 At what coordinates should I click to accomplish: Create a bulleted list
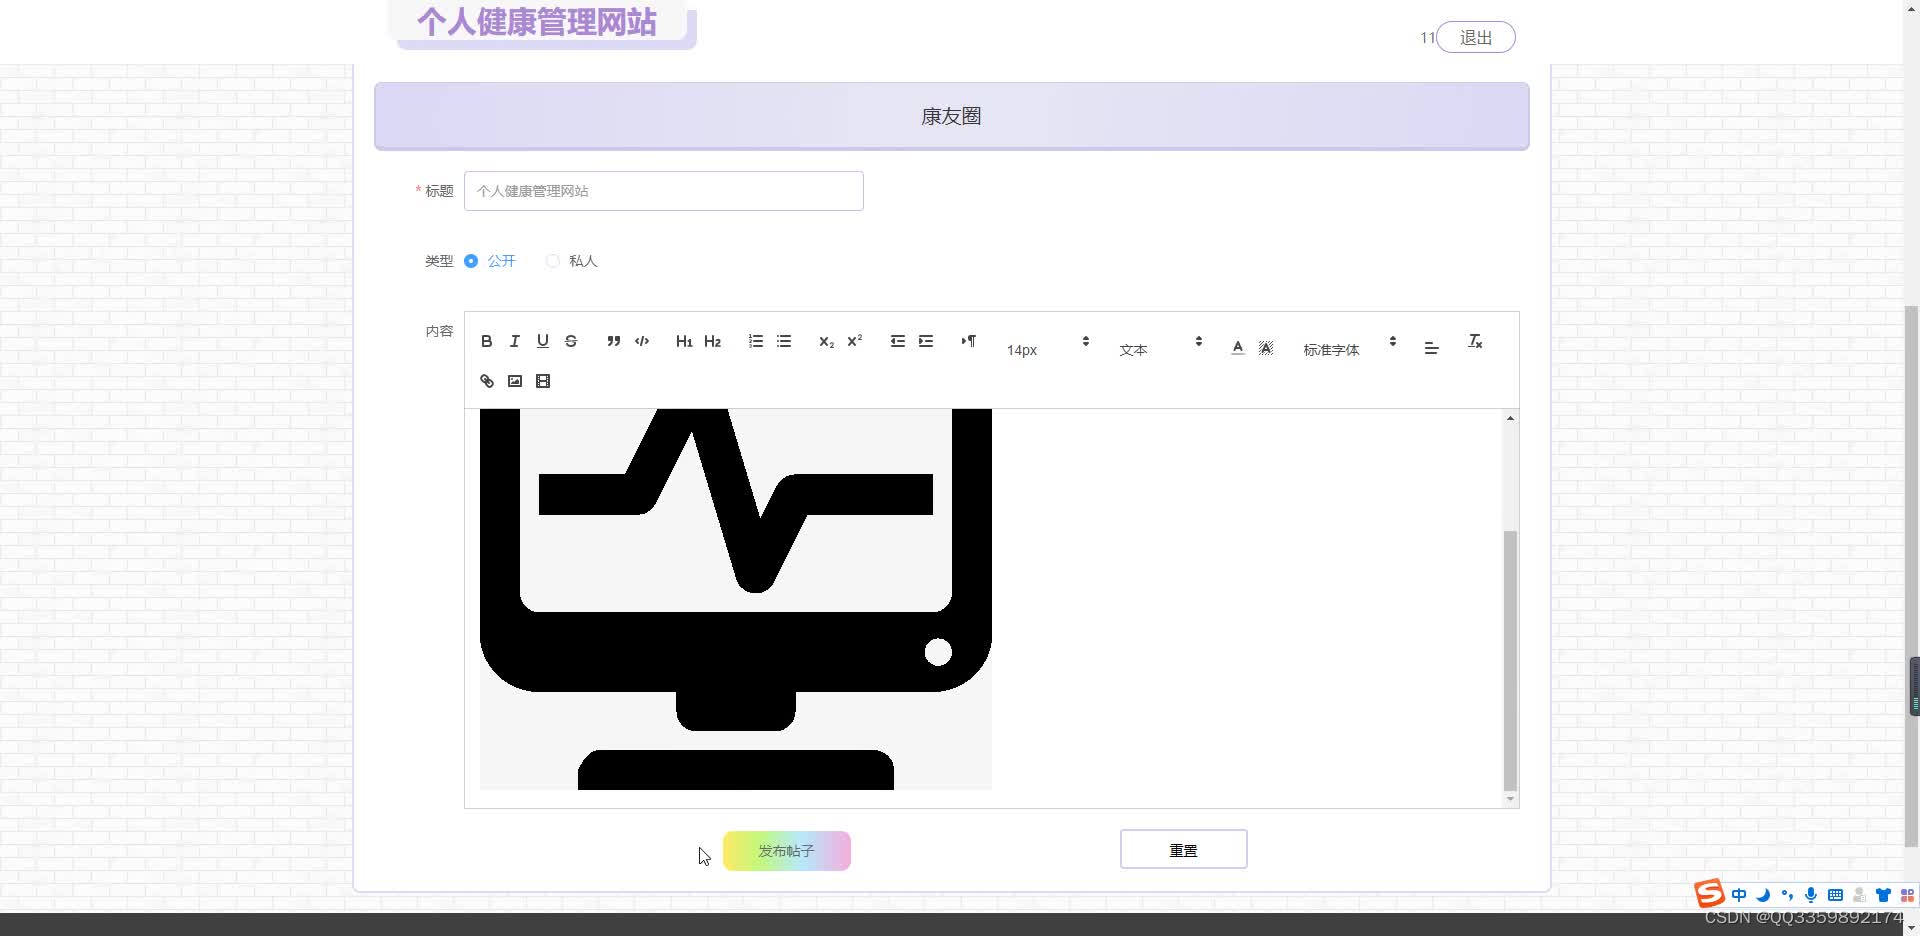(784, 341)
